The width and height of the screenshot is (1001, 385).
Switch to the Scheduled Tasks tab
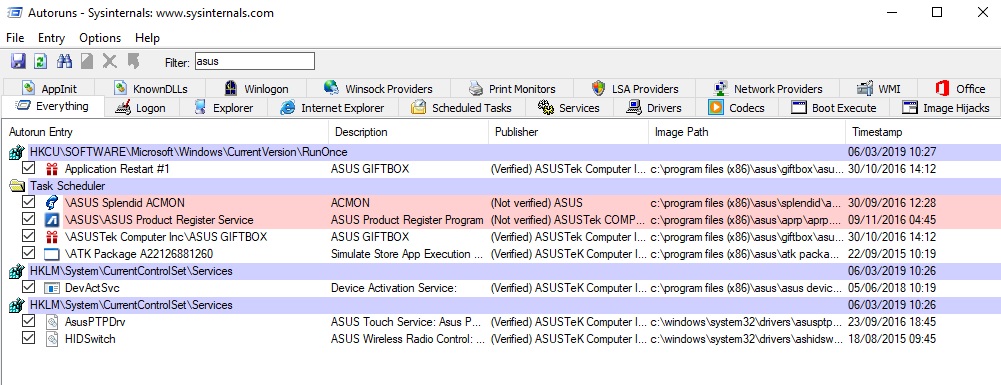[x=461, y=108]
